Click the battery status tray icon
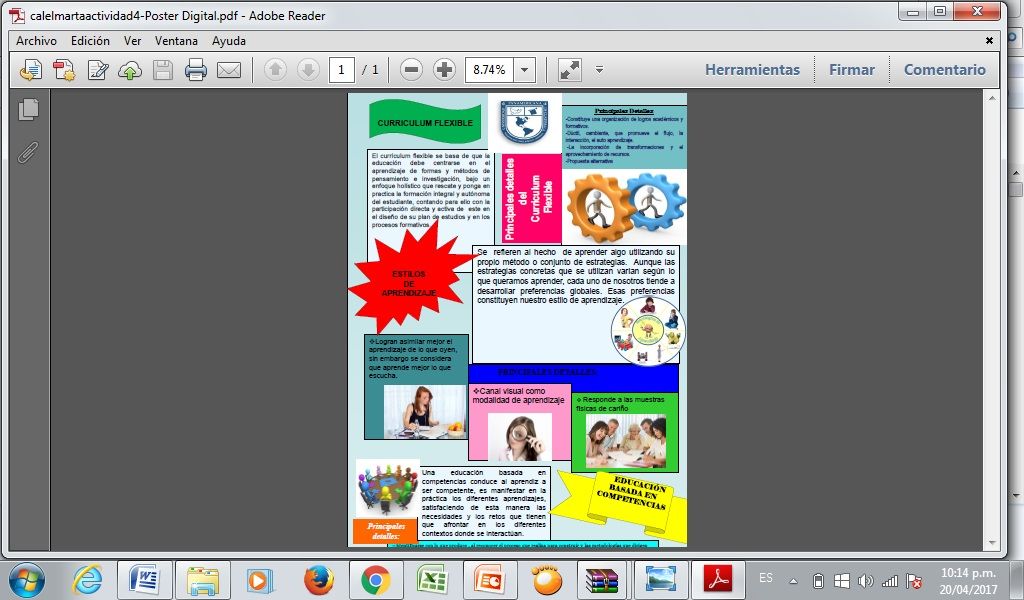Screen dimensions: 1024x600 coord(818,580)
